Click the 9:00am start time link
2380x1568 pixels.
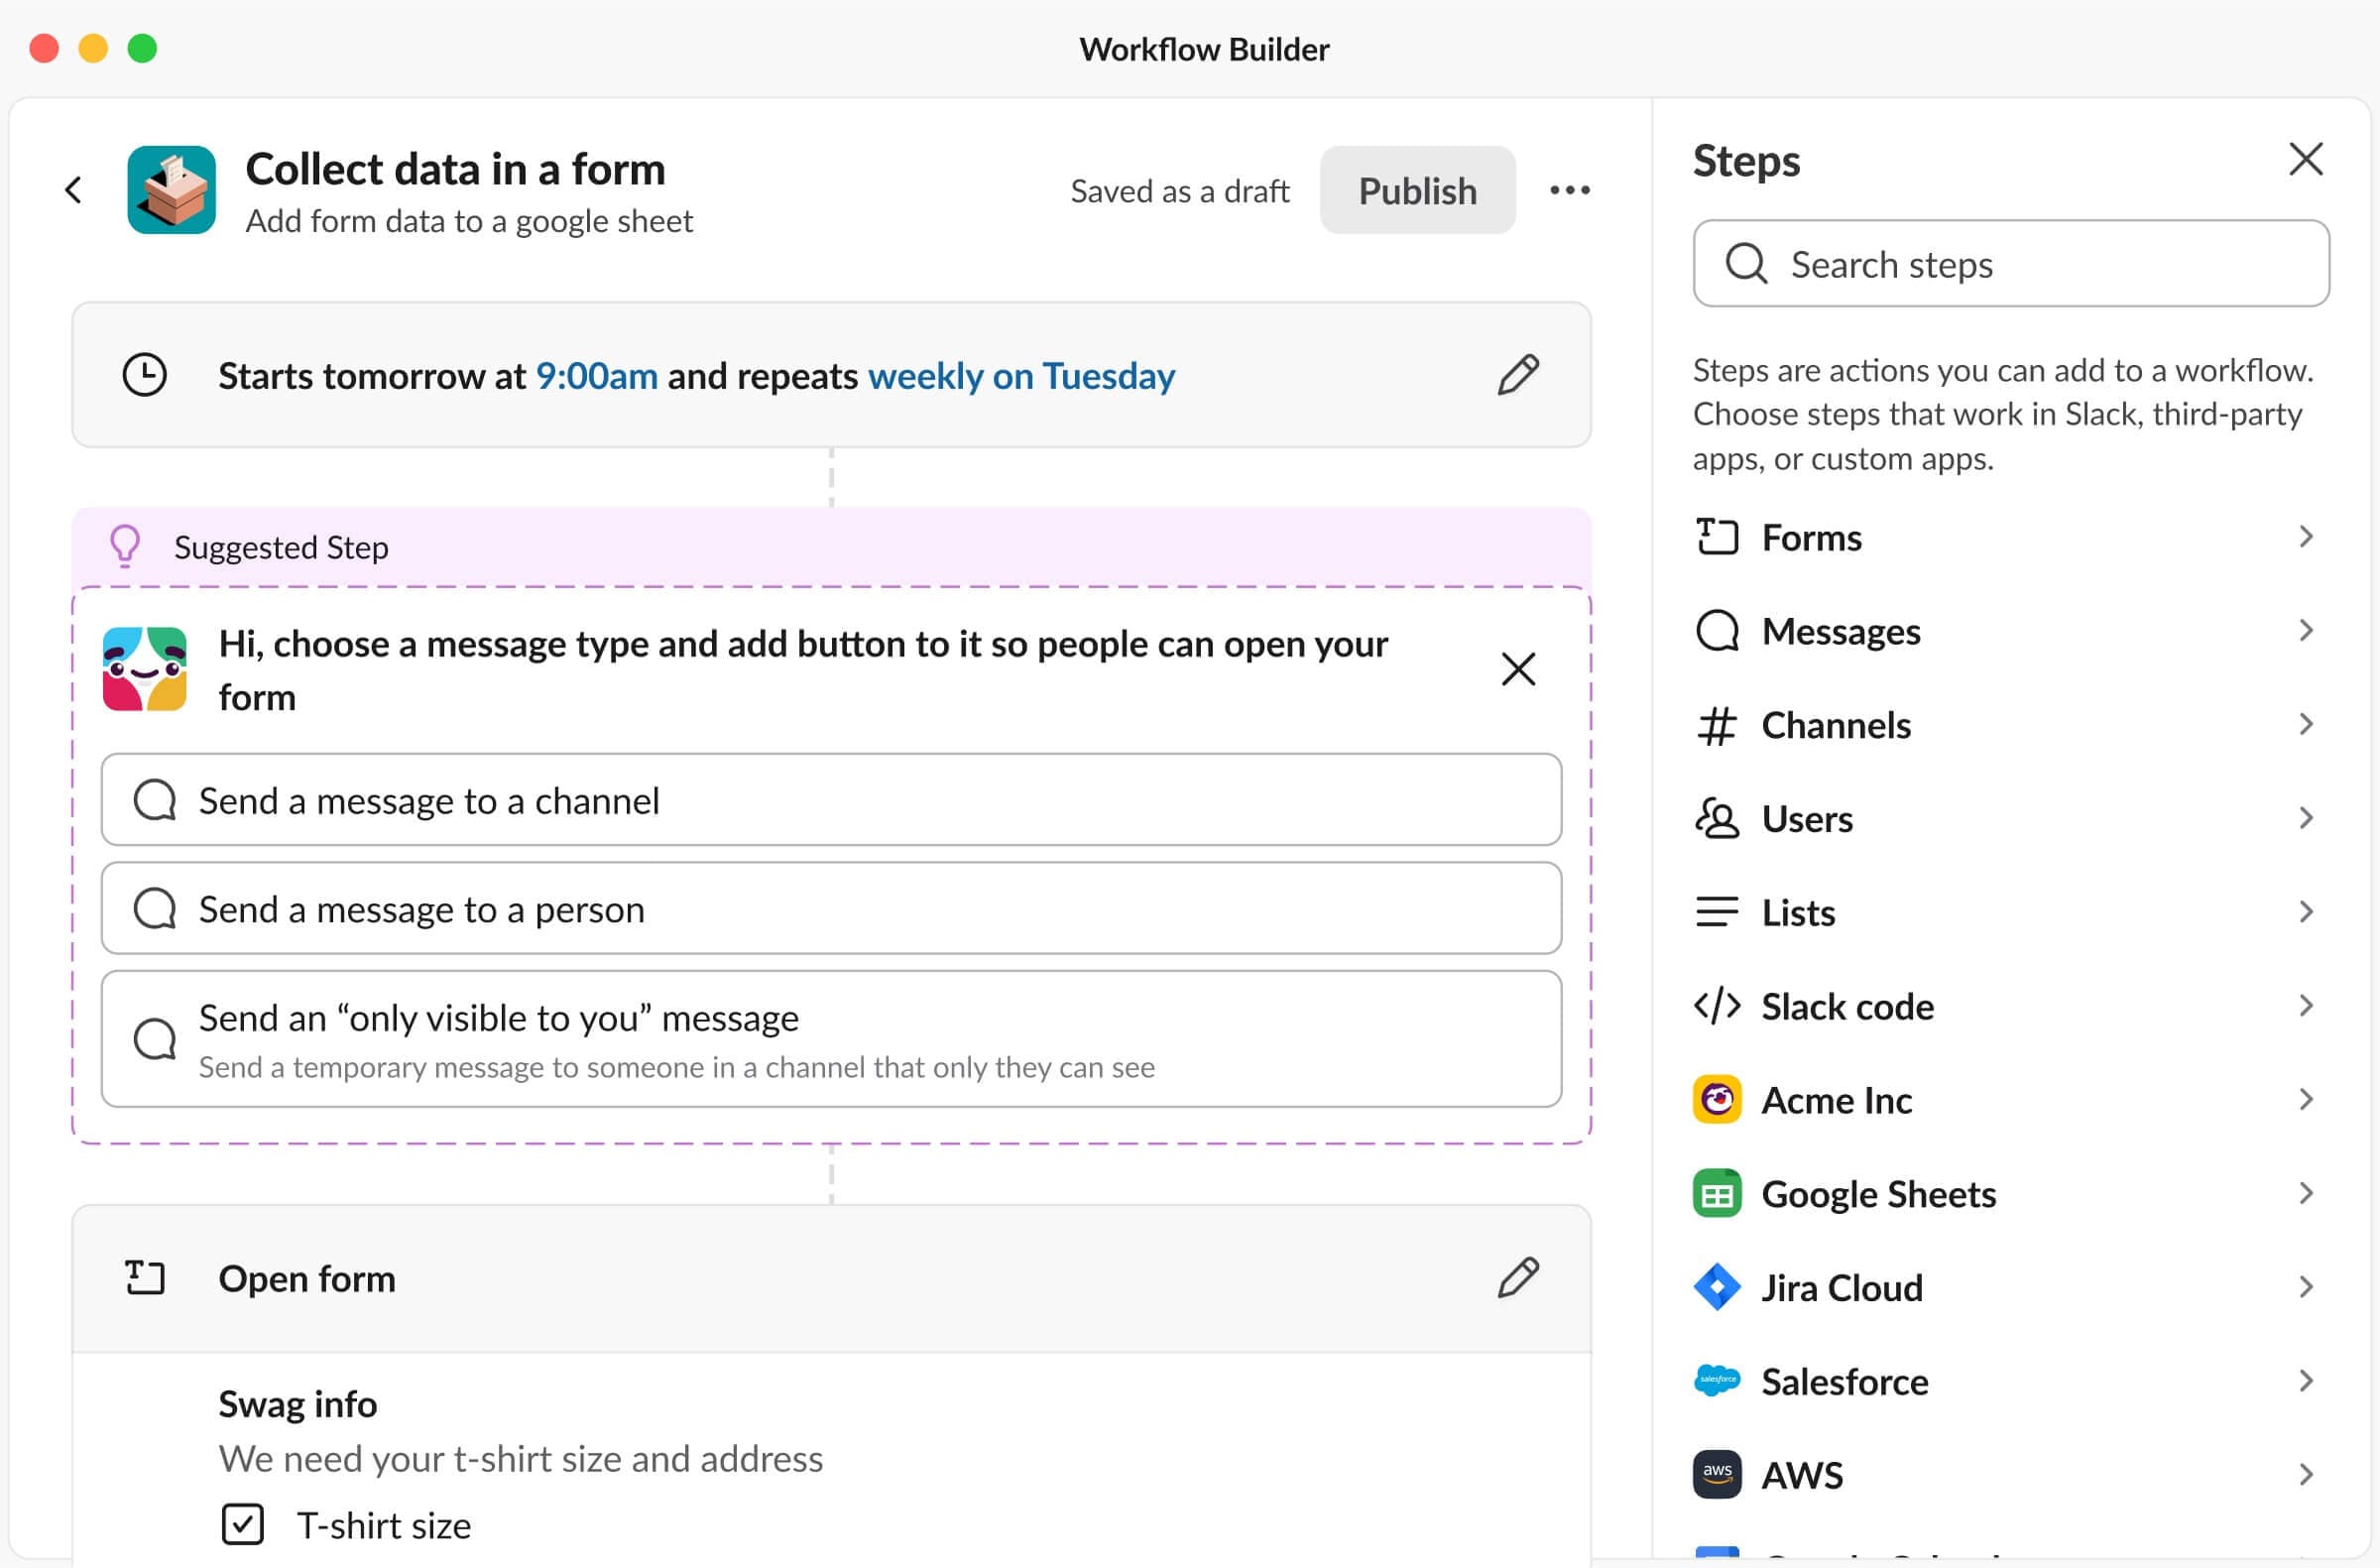point(597,376)
